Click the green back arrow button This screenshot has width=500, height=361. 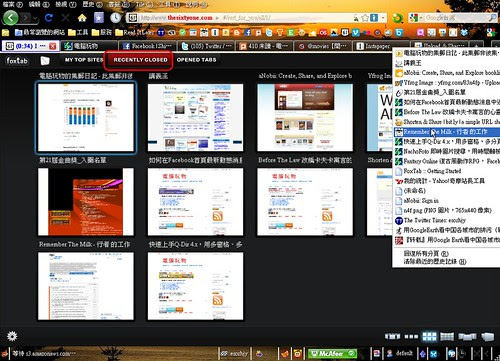pyautogui.click(x=10, y=17)
